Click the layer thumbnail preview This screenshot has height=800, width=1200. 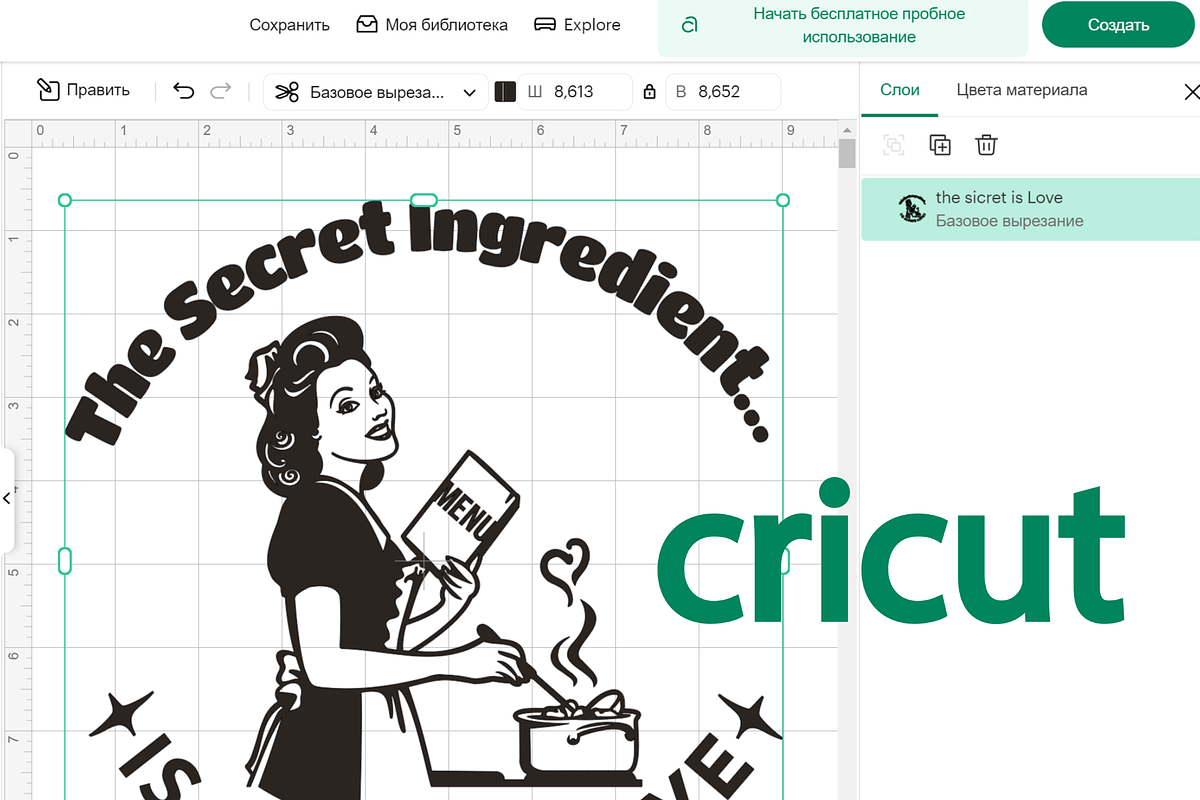pyautogui.click(x=912, y=209)
